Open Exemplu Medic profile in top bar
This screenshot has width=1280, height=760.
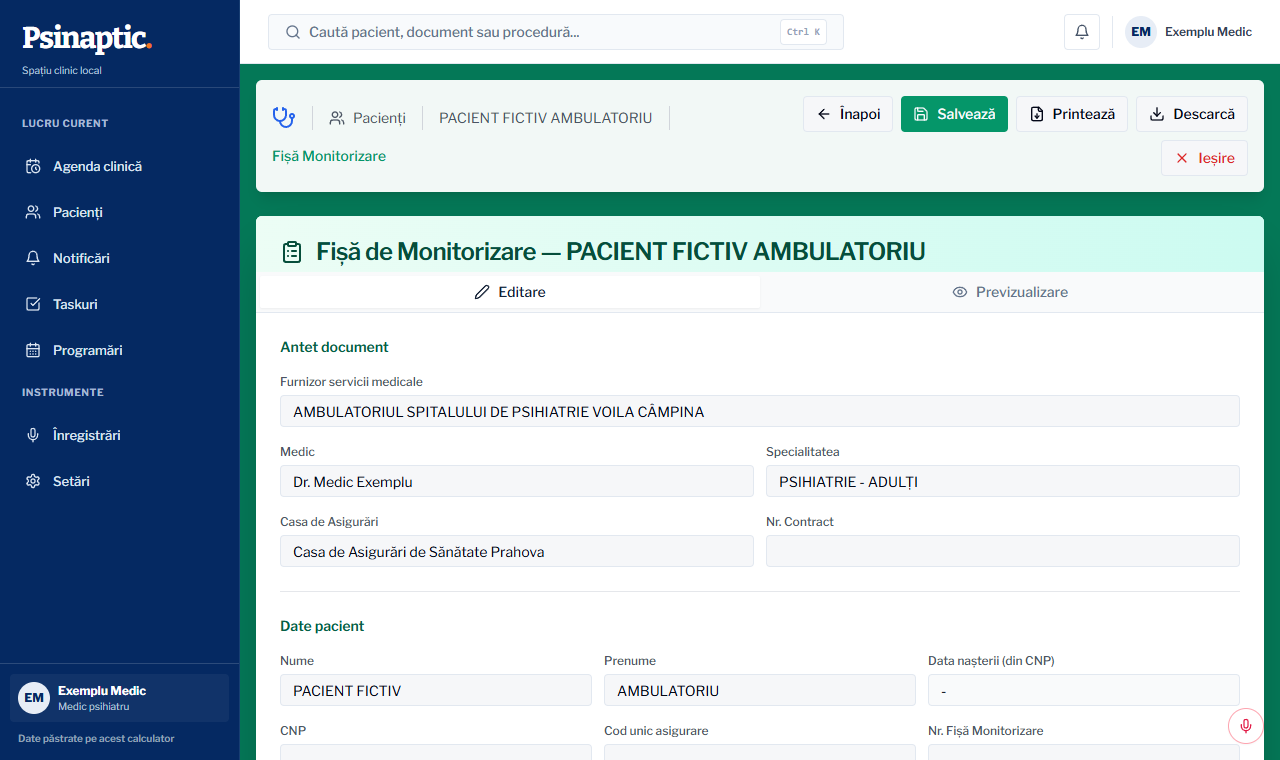[x=1190, y=32]
